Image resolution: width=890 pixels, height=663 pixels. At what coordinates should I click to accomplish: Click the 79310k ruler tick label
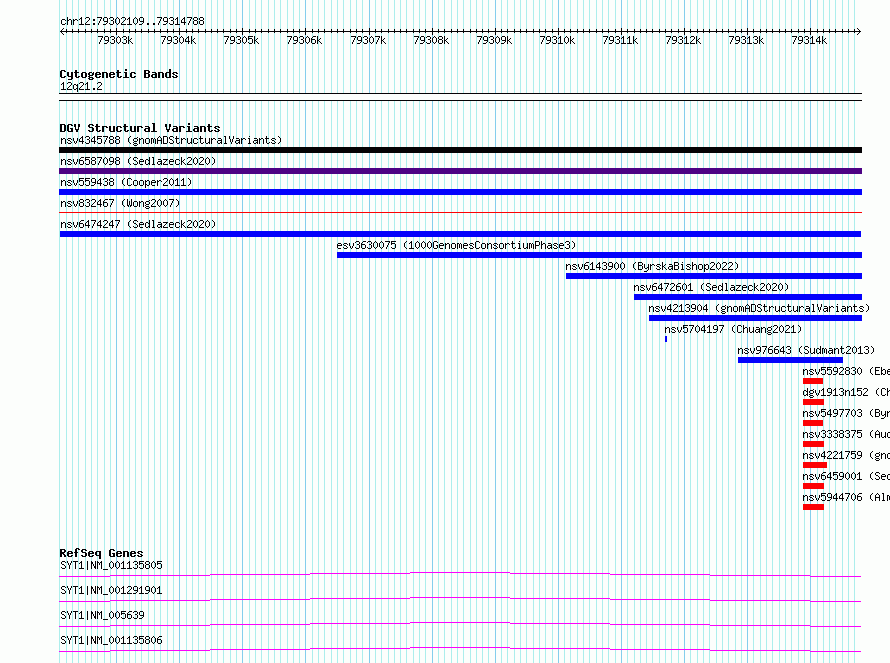557,40
